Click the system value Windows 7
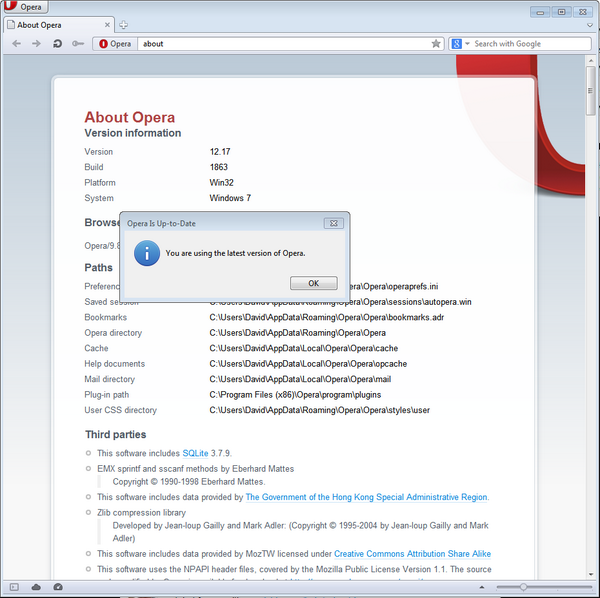Image resolution: width=600 pixels, height=598 pixels. 230,198
